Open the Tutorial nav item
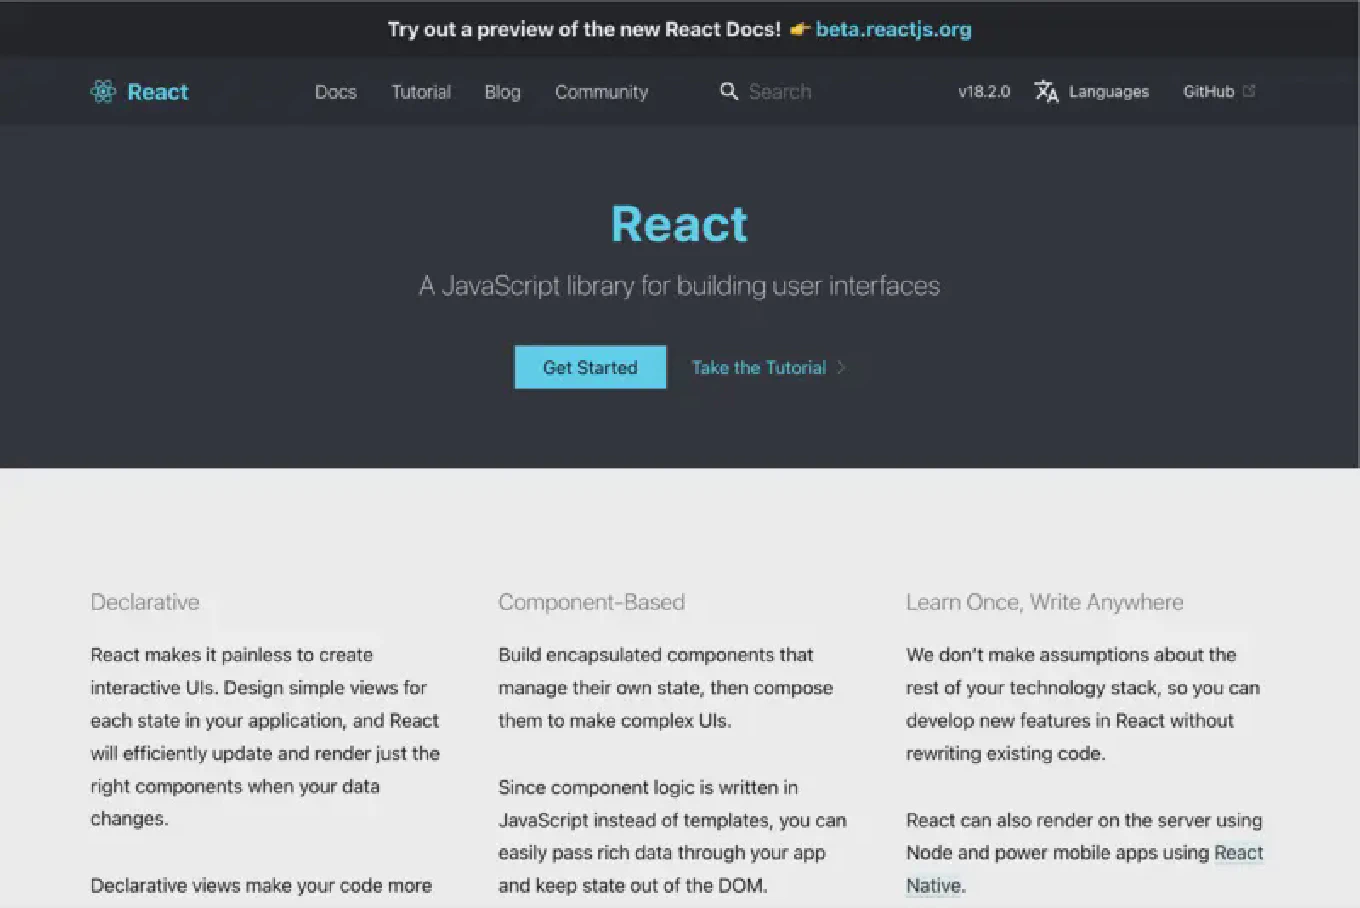1360x908 pixels. click(x=421, y=92)
